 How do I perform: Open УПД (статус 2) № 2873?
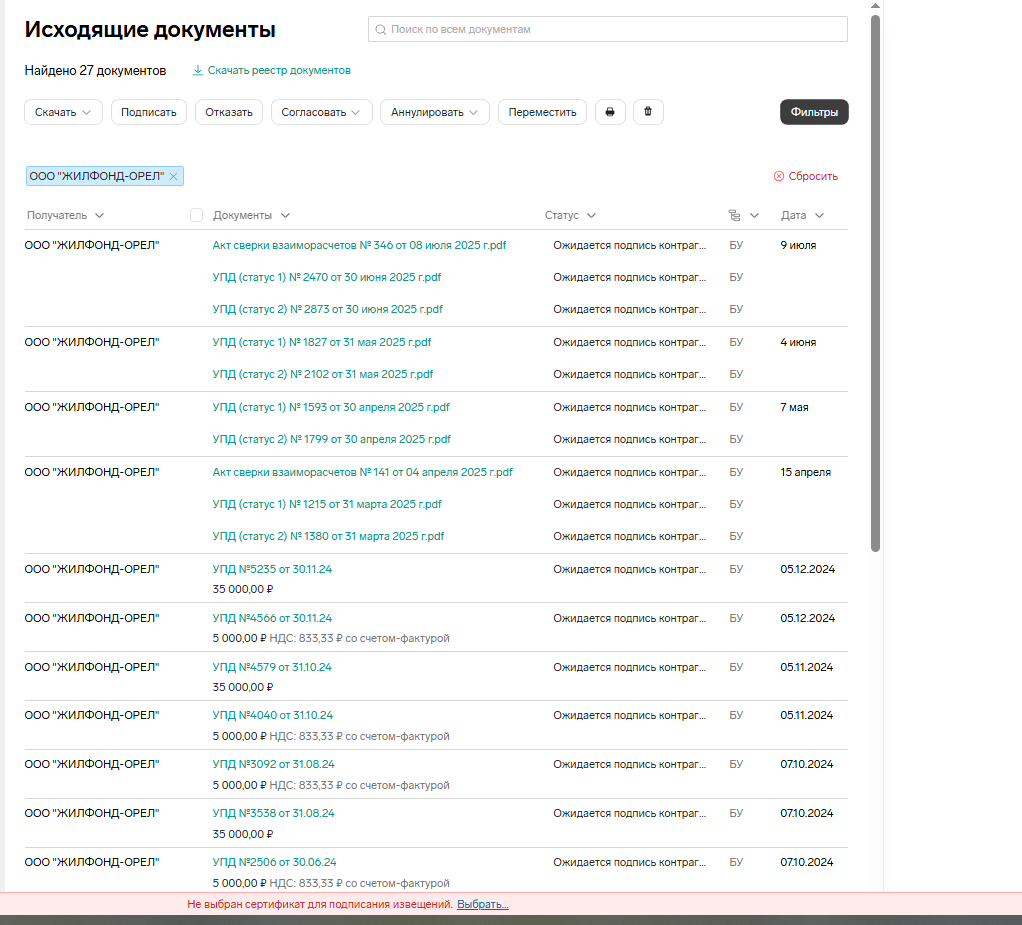327,310
